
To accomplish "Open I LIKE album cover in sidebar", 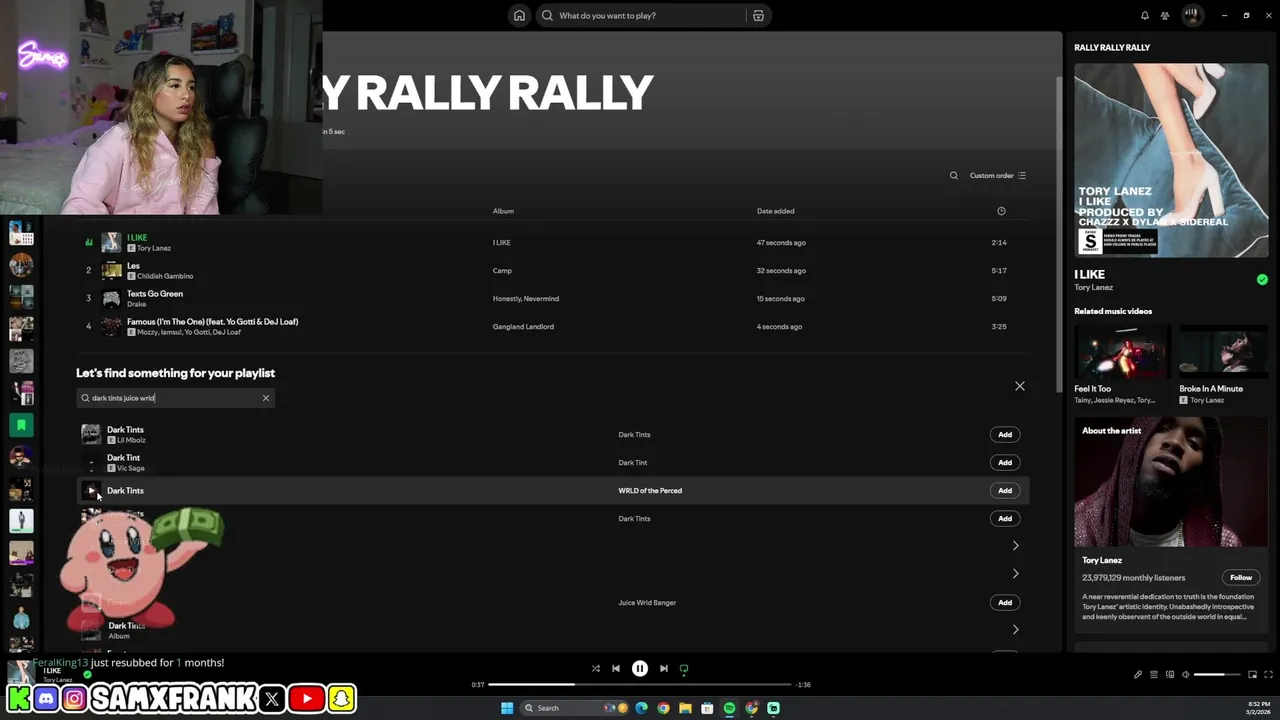I will point(1171,160).
